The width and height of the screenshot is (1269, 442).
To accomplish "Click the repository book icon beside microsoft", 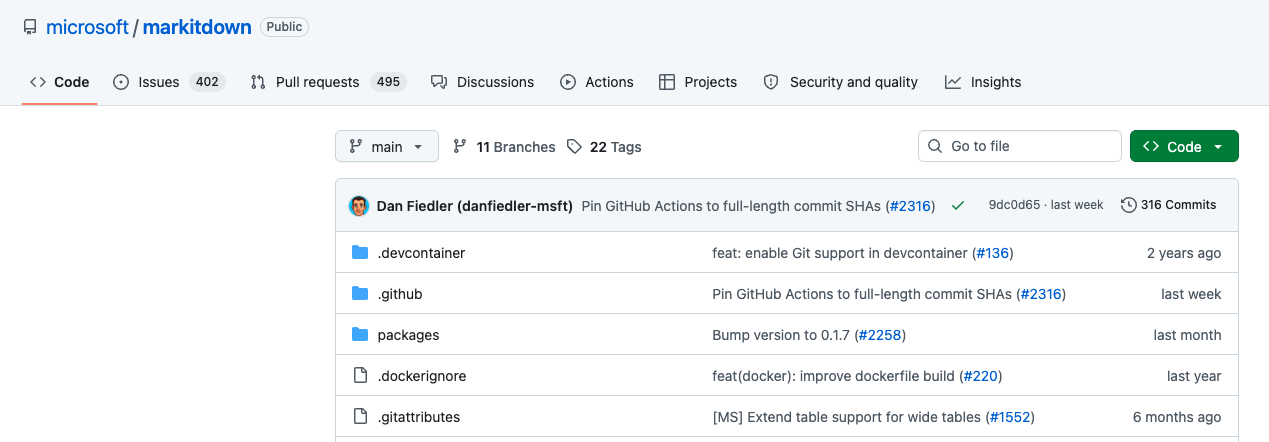I will click(x=30, y=28).
